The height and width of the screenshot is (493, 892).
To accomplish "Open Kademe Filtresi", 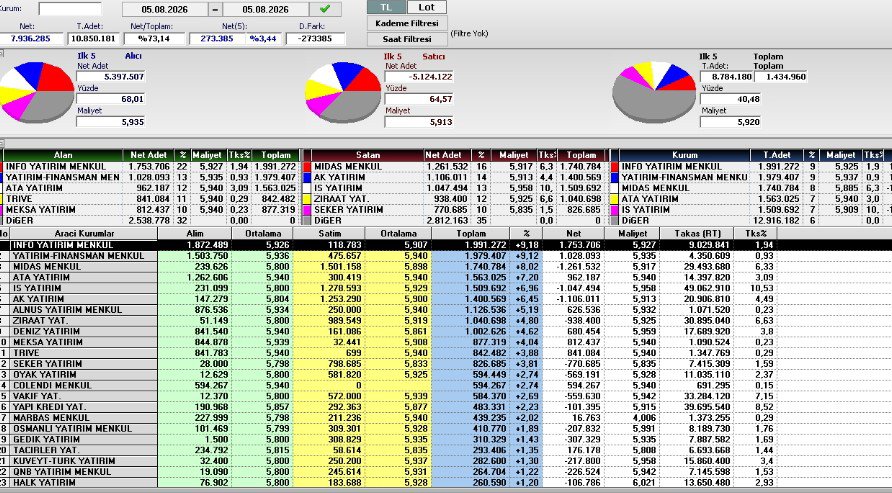I will coord(407,23).
